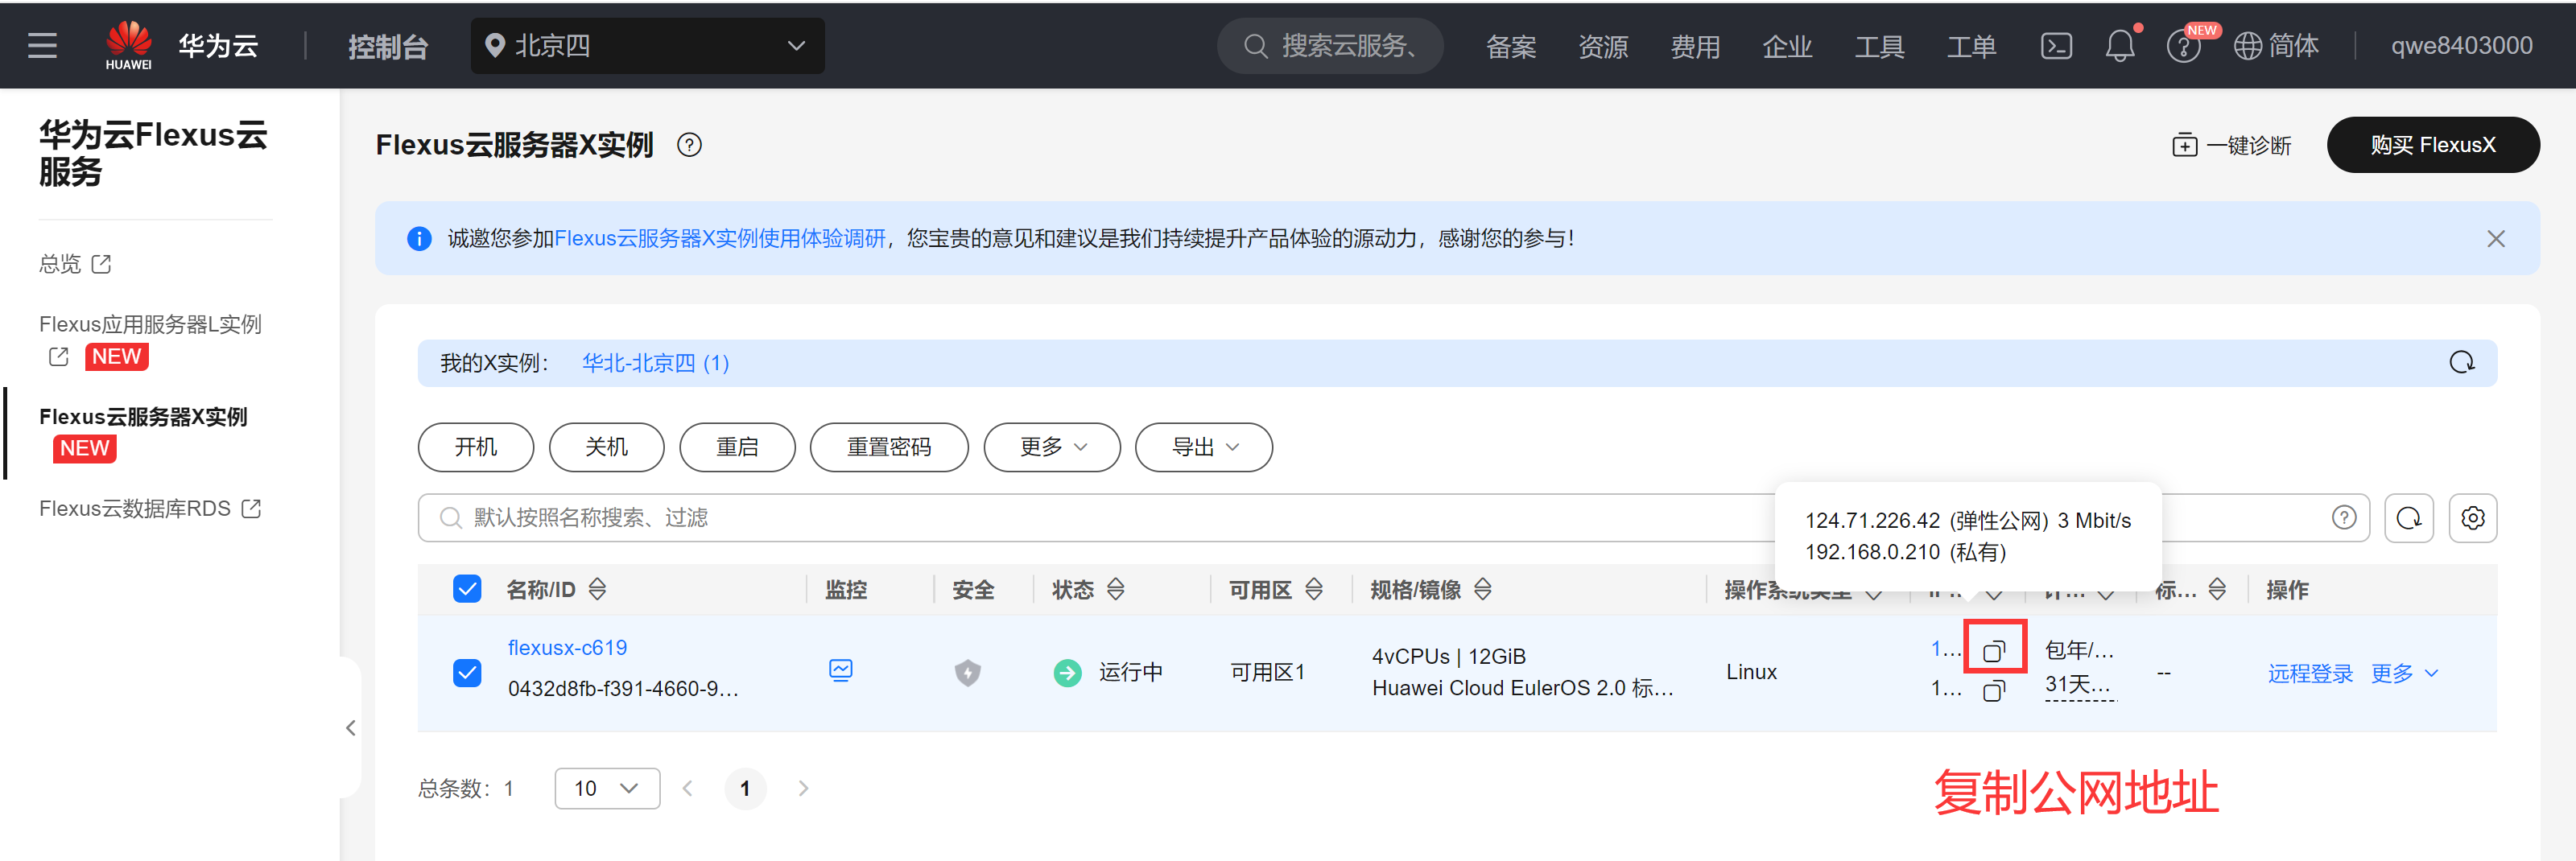The image size is (2576, 861).
Task: Select region 华北-北京四 (1)
Action: [655, 363]
